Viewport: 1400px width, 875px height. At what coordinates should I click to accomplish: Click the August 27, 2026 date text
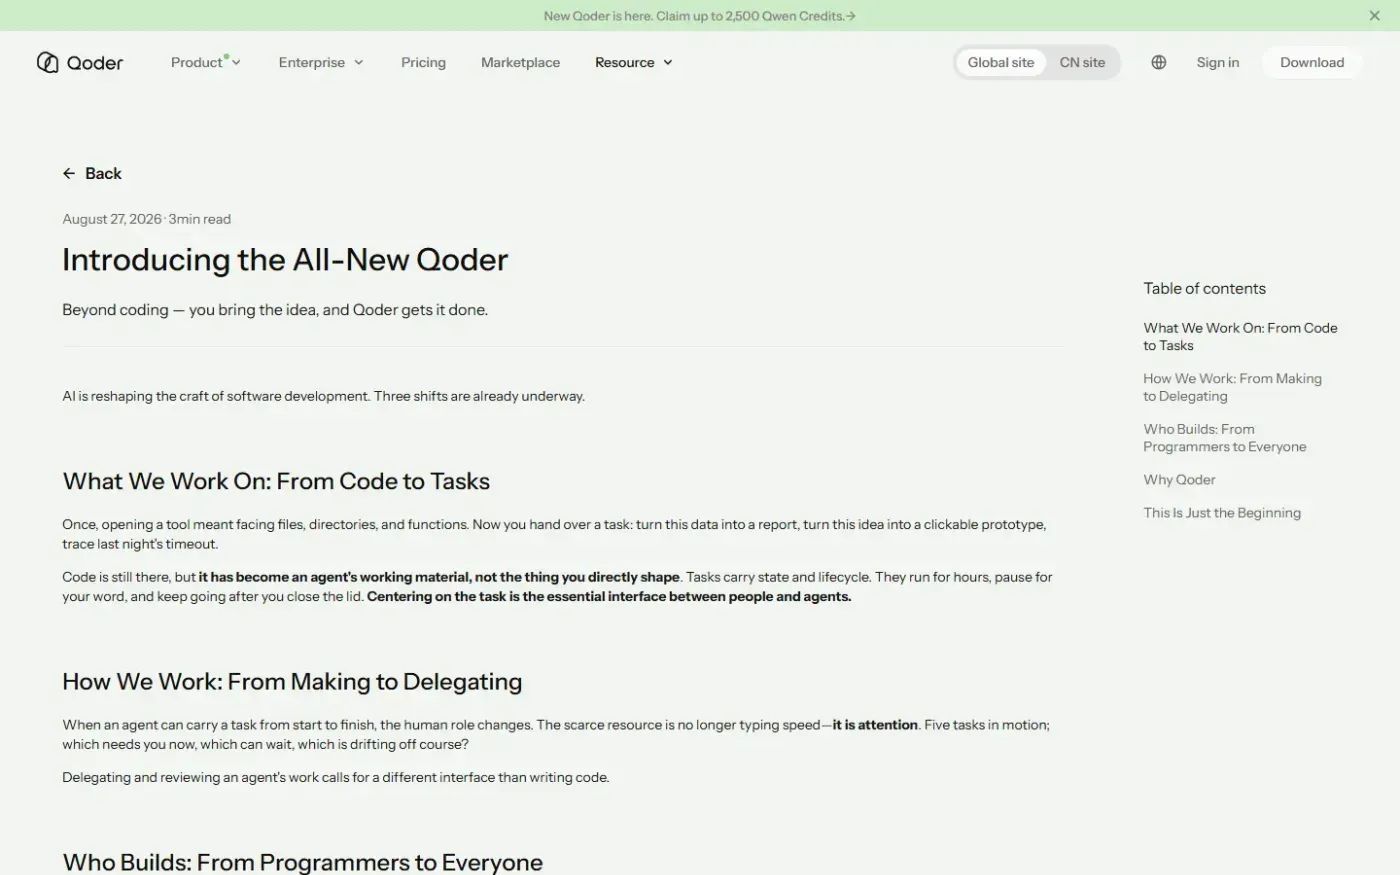(x=112, y=219)
